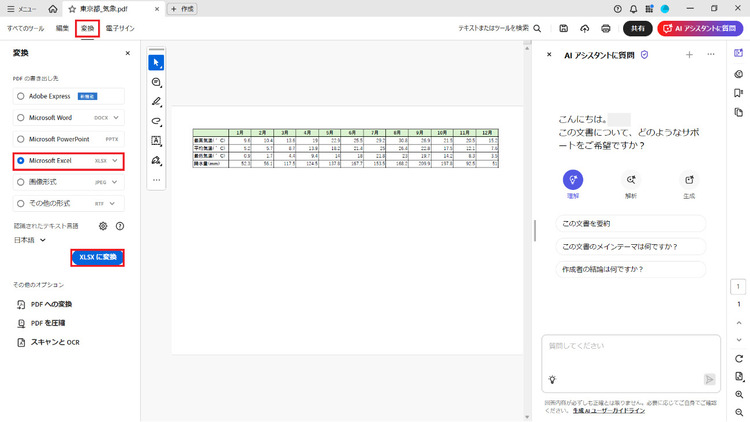Image resolution: width=750 pixels, height=422 pixels.
Task: Switch to the 編集 tab
Action: (63, 29)
